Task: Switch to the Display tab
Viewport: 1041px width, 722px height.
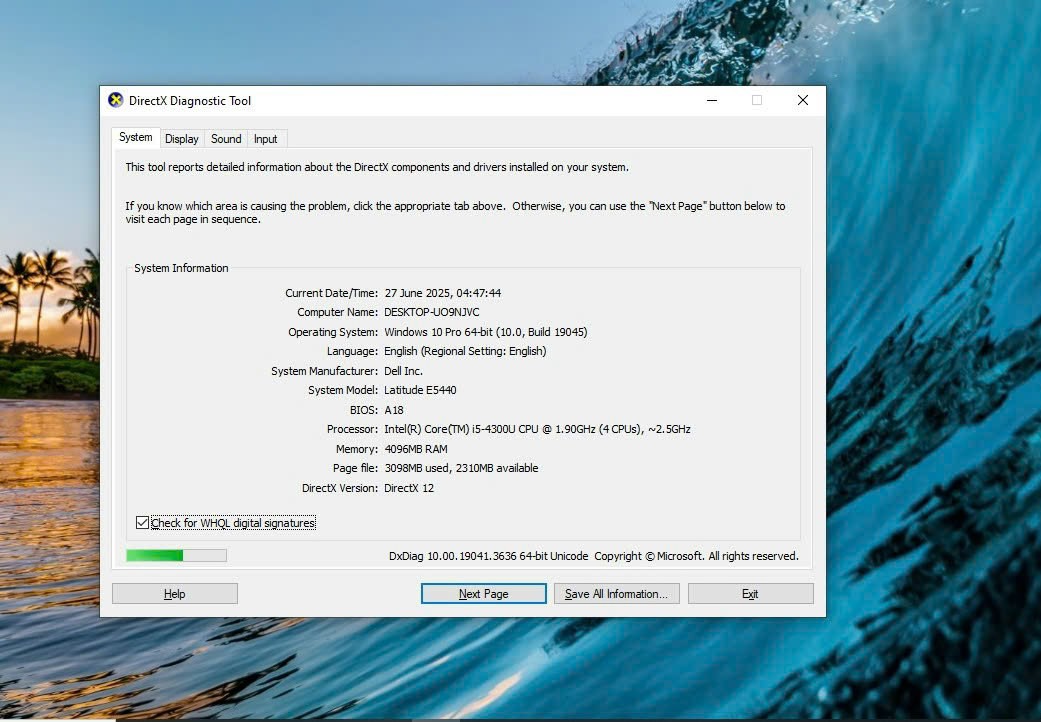Action: pos(182,139)
